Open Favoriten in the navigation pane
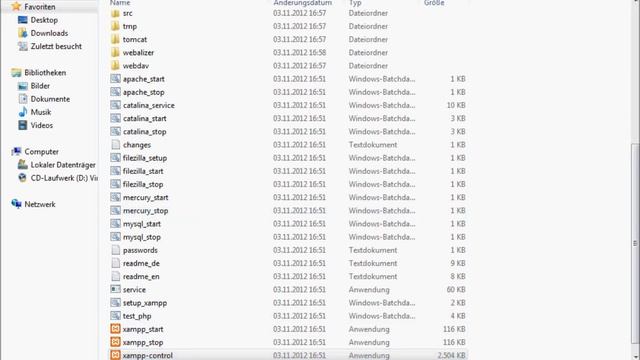 (40, 7)
